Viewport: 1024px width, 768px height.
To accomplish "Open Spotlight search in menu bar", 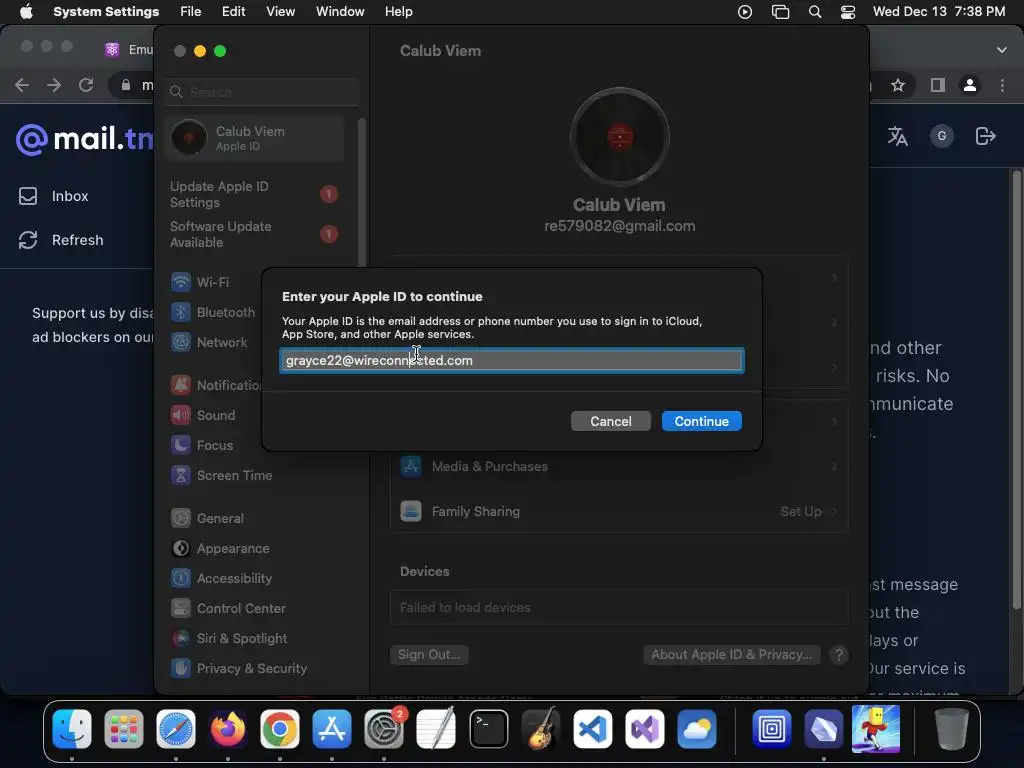I will click(814, 12).
